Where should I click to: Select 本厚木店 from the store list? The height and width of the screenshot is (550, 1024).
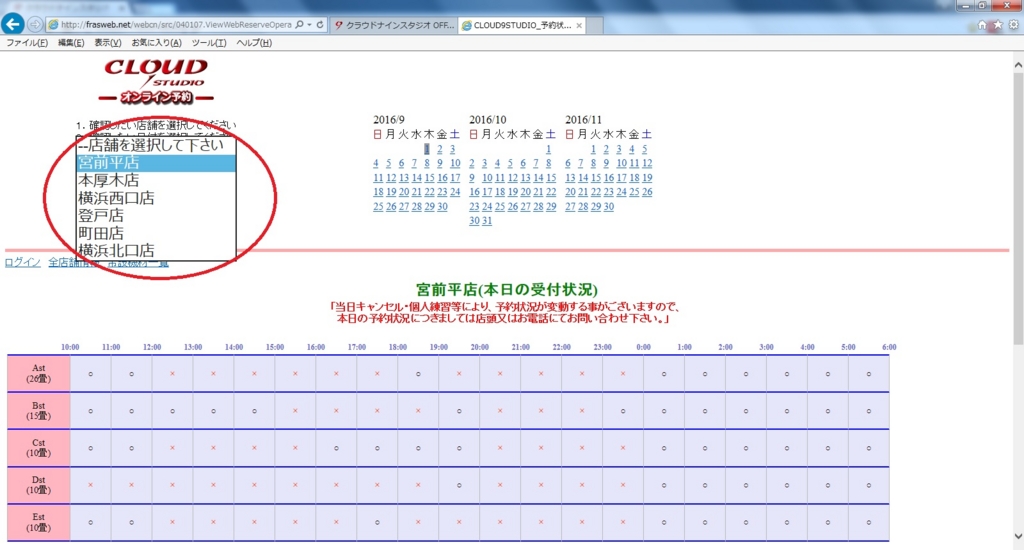pyautogui.click(x=156, y=180)
